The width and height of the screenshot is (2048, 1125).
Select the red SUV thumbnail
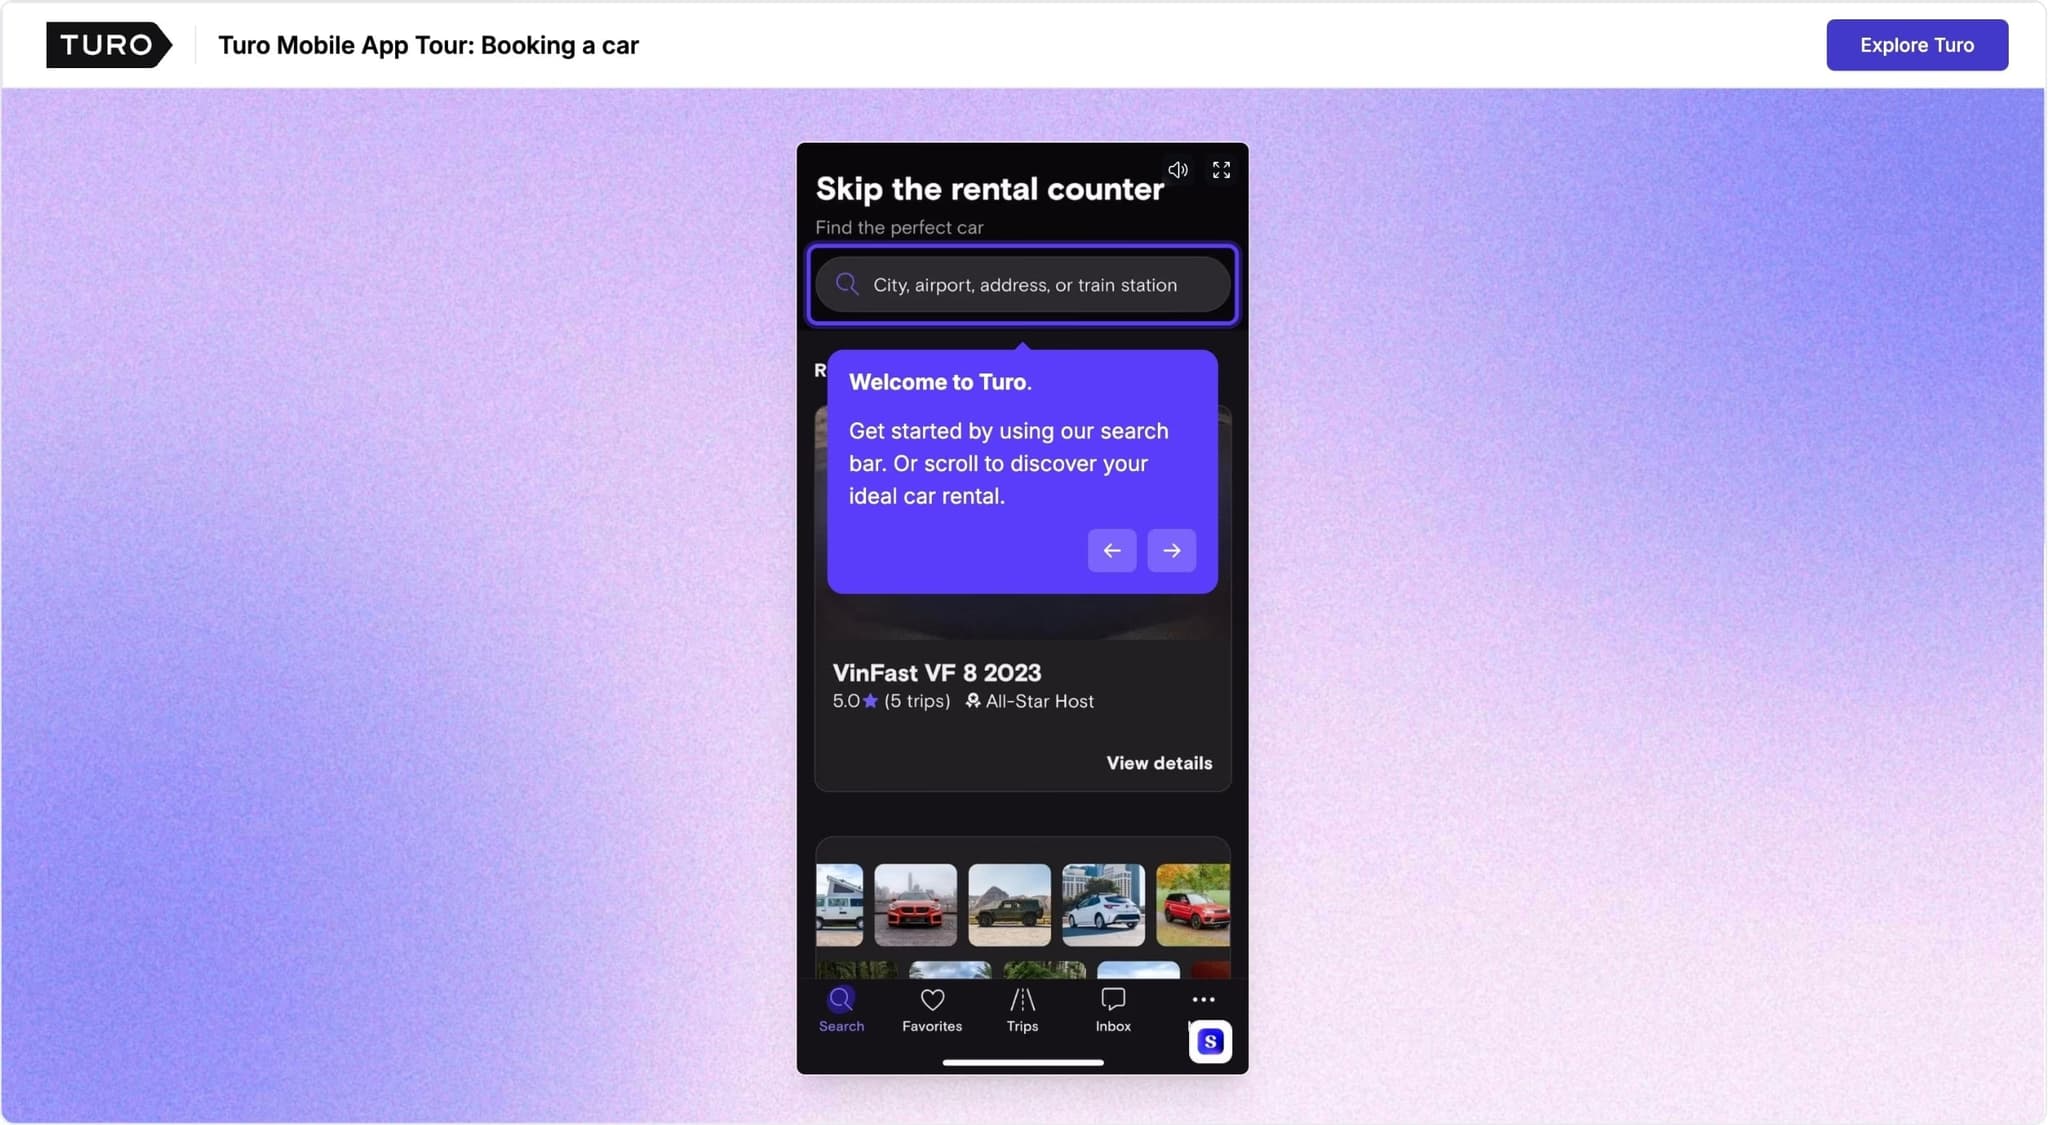point(1193,905)
